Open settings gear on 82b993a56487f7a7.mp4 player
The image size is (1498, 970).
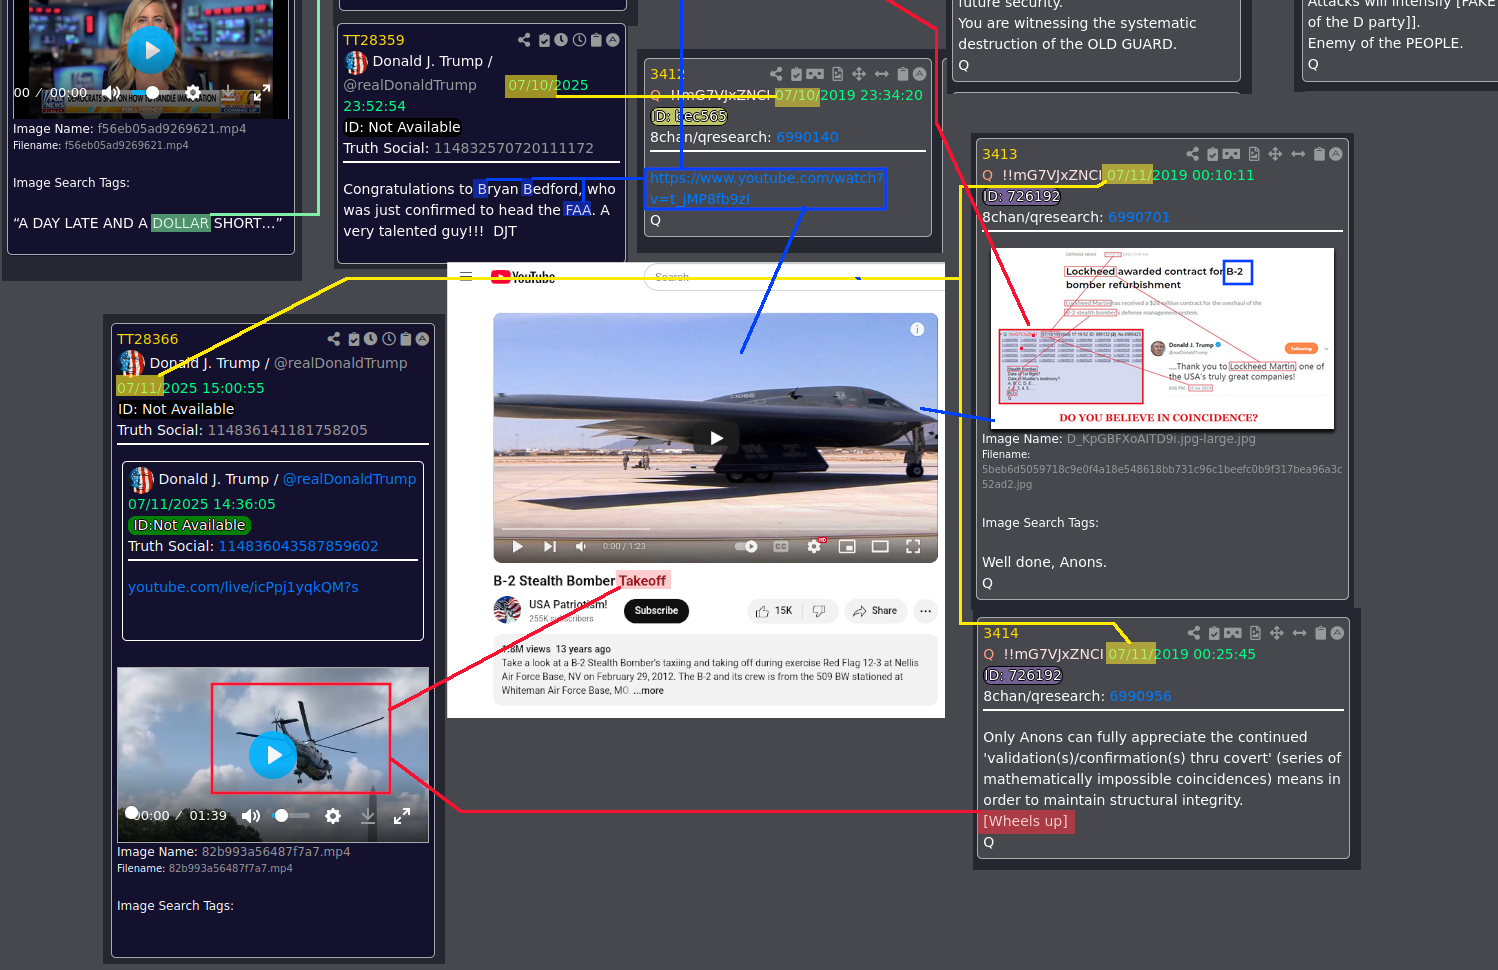(333, 816)
